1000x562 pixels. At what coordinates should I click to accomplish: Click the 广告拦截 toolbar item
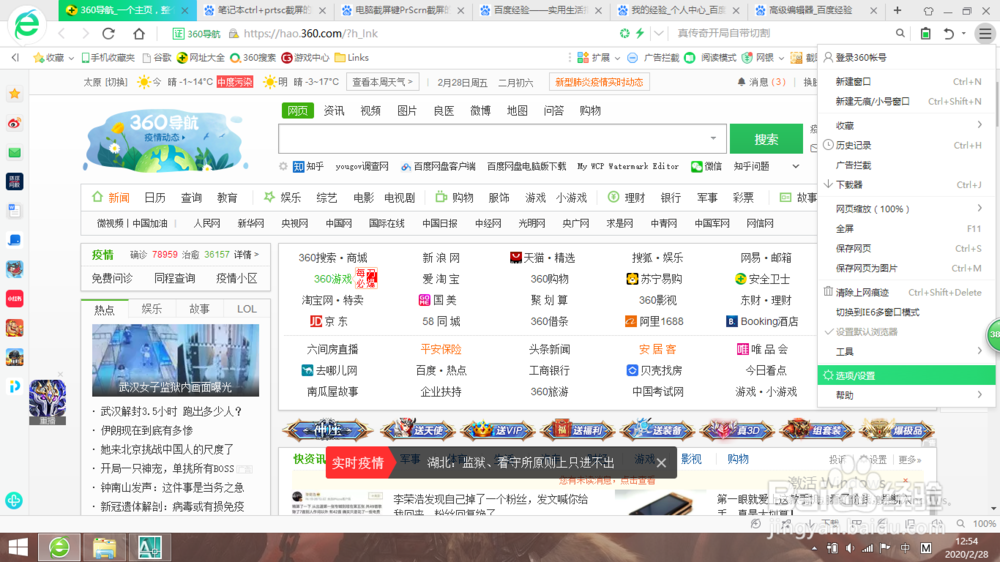(x=654, y=57)
